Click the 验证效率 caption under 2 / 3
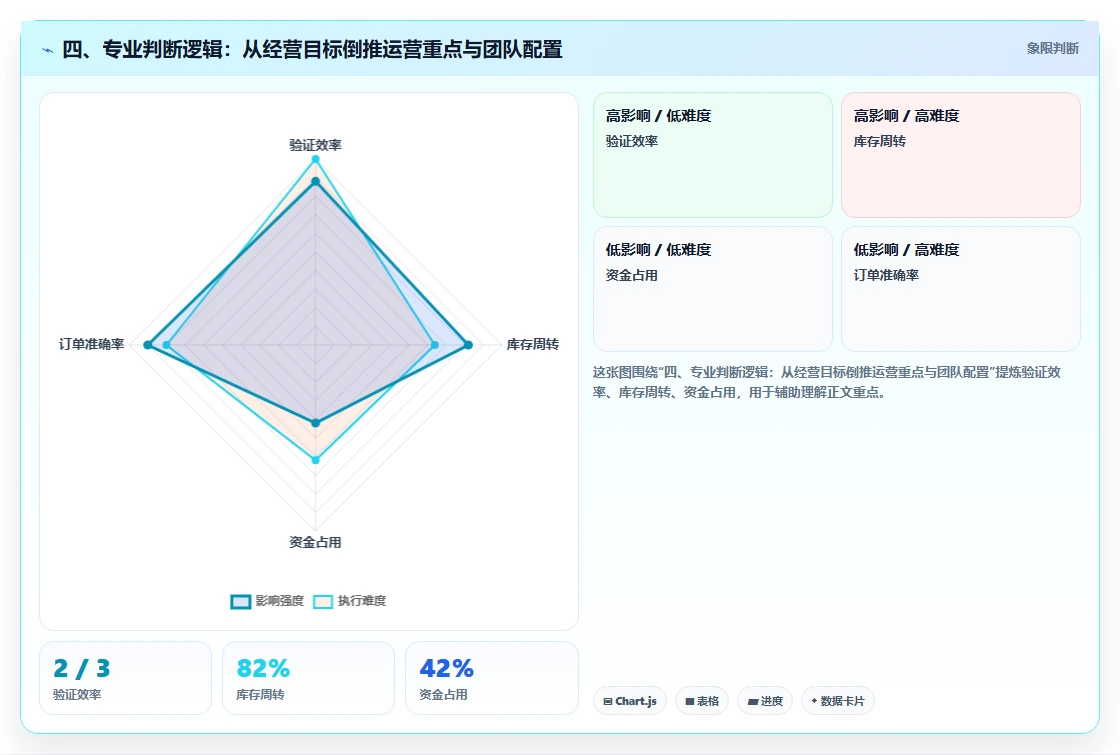The image size is (1120, 755). tap(77, 694)
